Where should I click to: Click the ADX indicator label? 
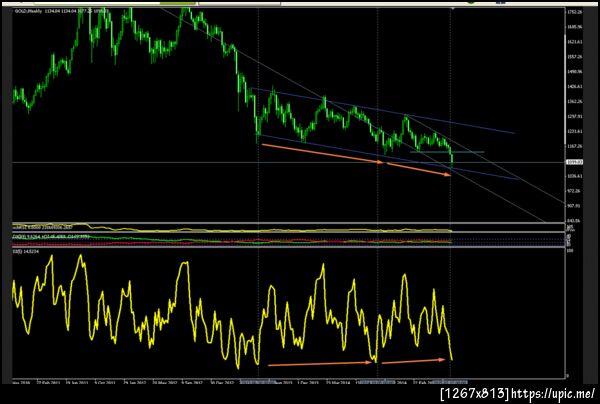51,237
